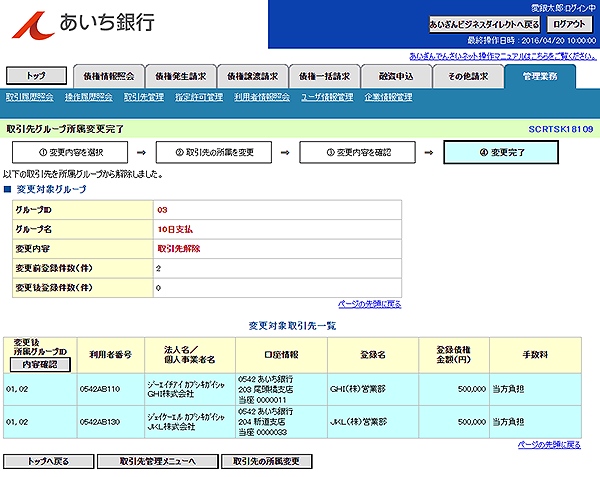Click the 変更対象グループ heading
This screenshot has height=477, width=600.
[52, 189]
